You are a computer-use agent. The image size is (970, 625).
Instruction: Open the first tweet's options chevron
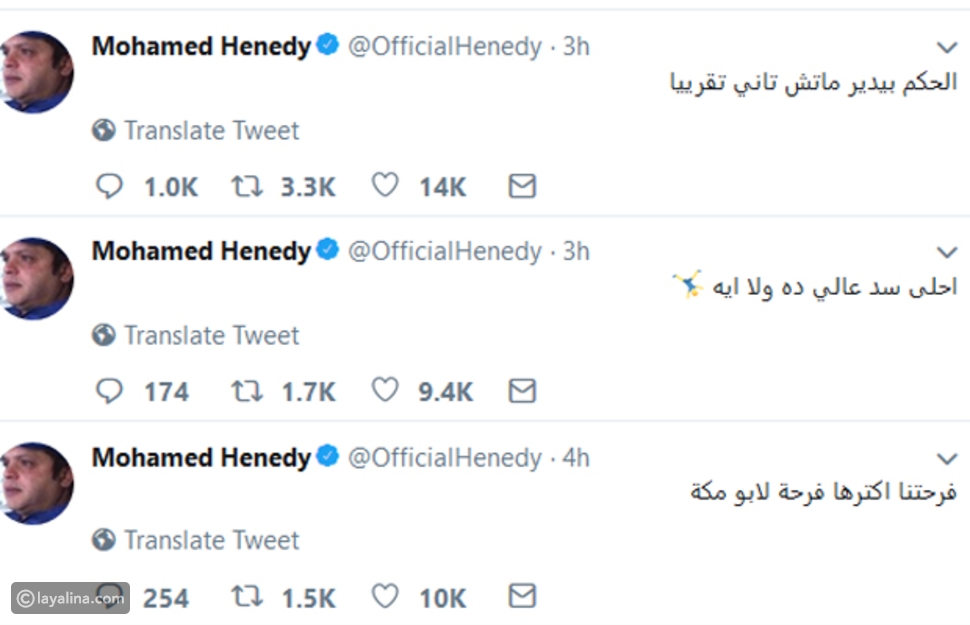tap(946, 47)
